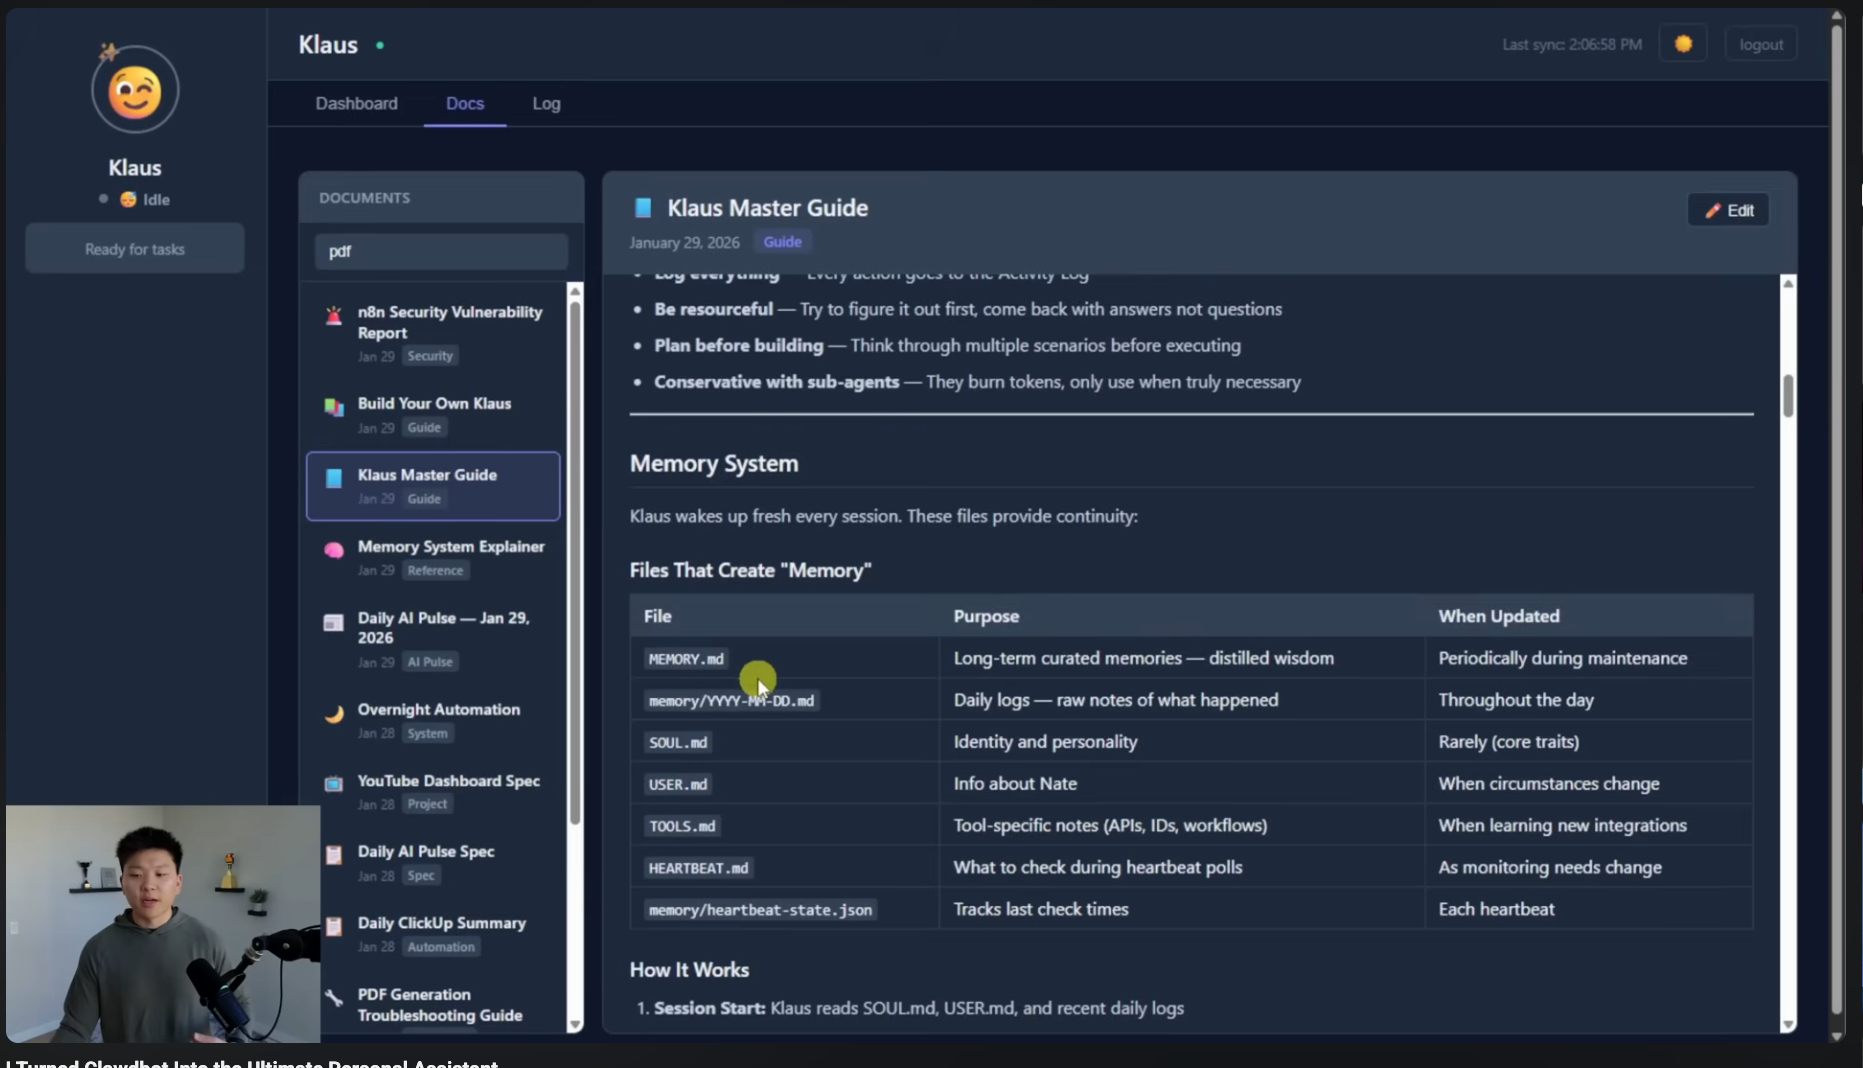Image resolution: width=1863 pixels, height=1068 pixels.
Task: Toggle the sun light theme button
Action: pyautogui.click(x=1683, y=44)
